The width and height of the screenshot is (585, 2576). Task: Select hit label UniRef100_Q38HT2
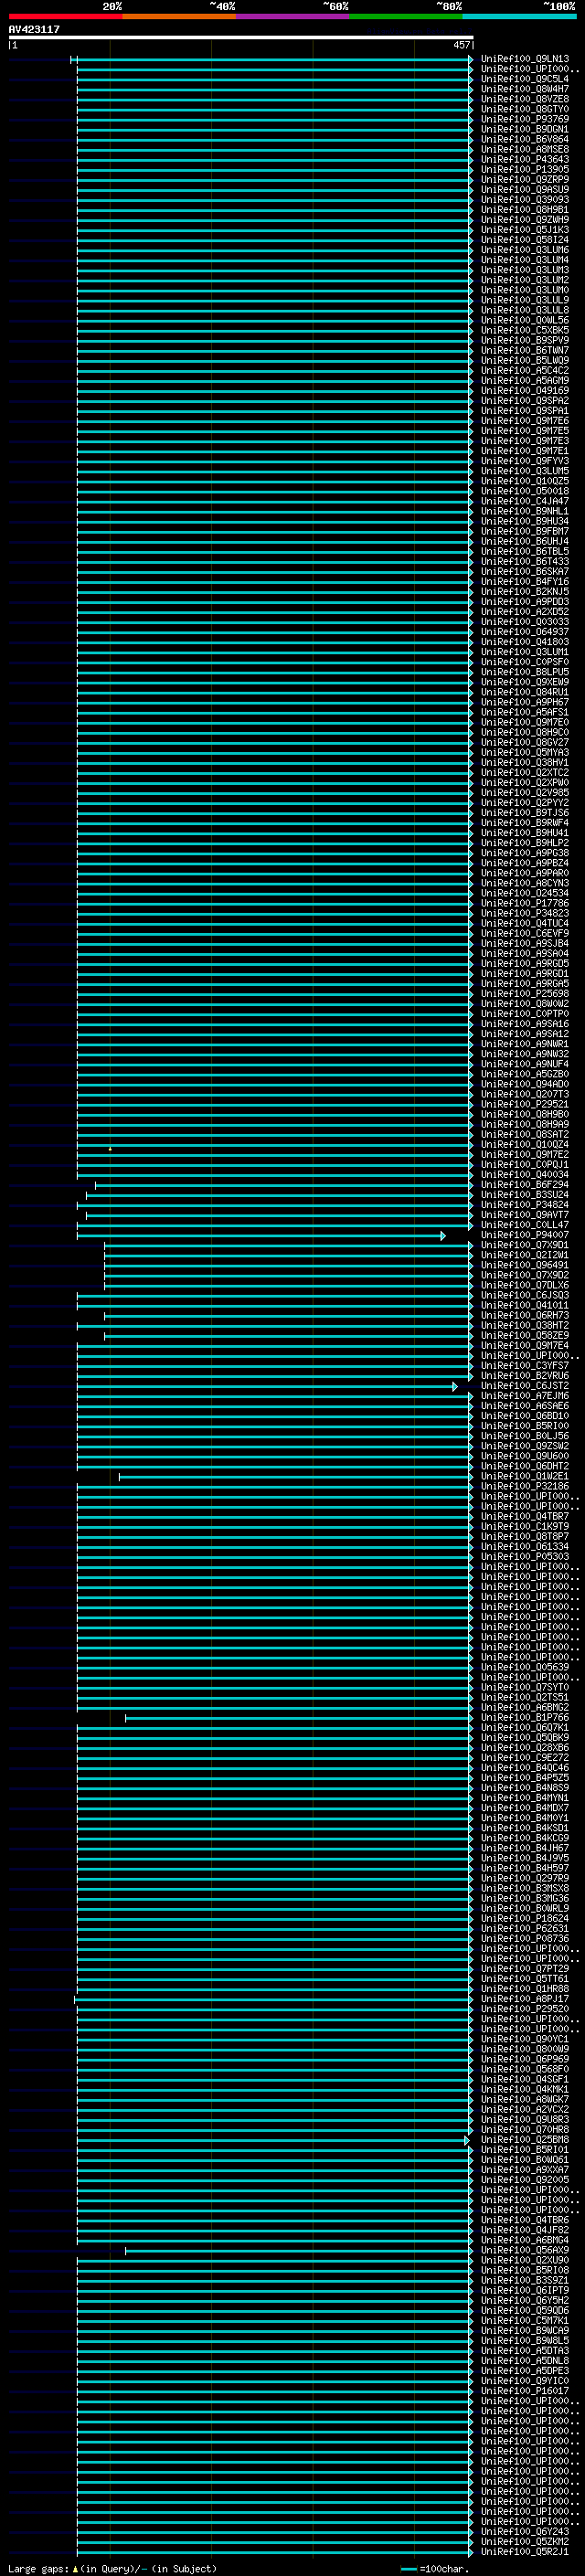(x=525, y=1325)
